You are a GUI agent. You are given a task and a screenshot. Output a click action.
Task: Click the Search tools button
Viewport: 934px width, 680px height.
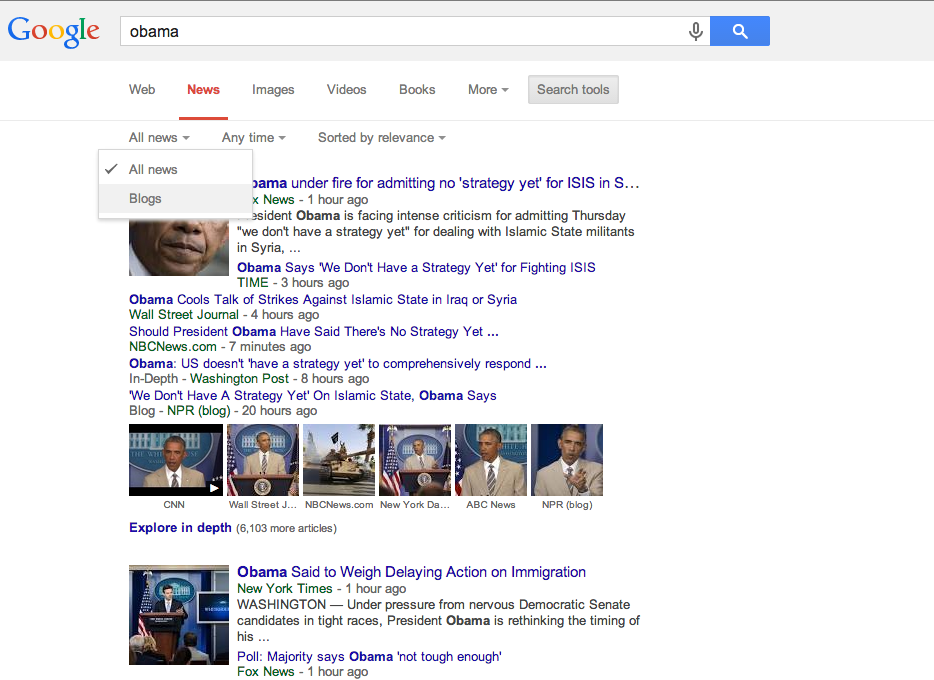(x=573, y=89)
